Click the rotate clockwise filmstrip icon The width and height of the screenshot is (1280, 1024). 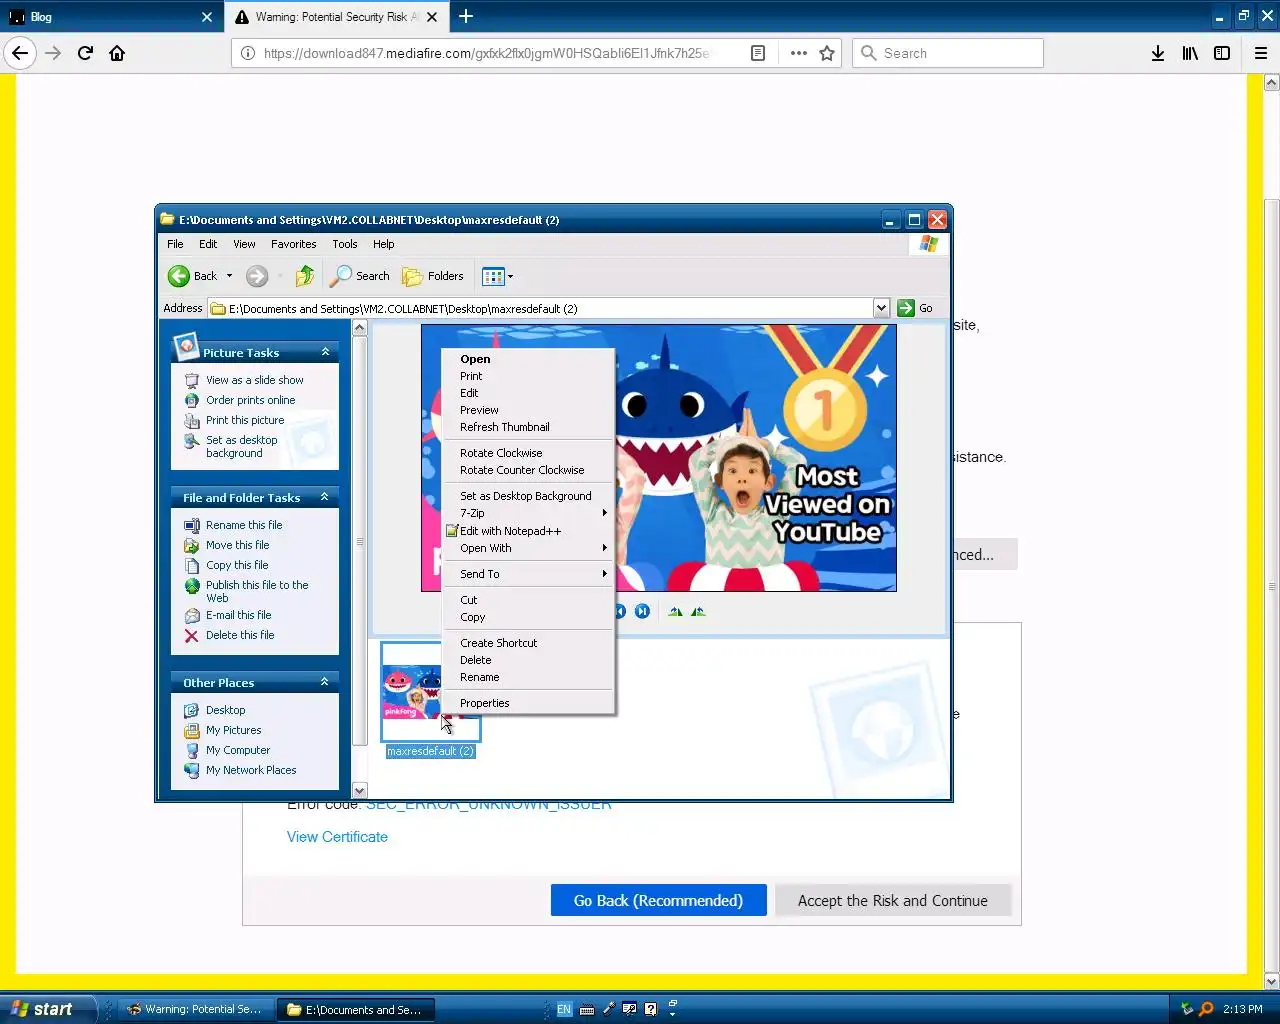click(x=676, y=611)
